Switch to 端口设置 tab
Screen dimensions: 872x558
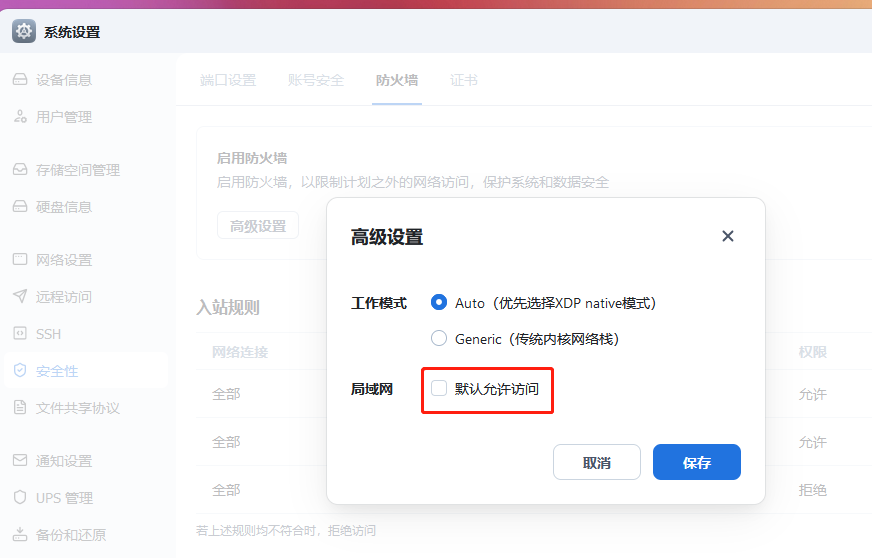(x=228, y=81)
